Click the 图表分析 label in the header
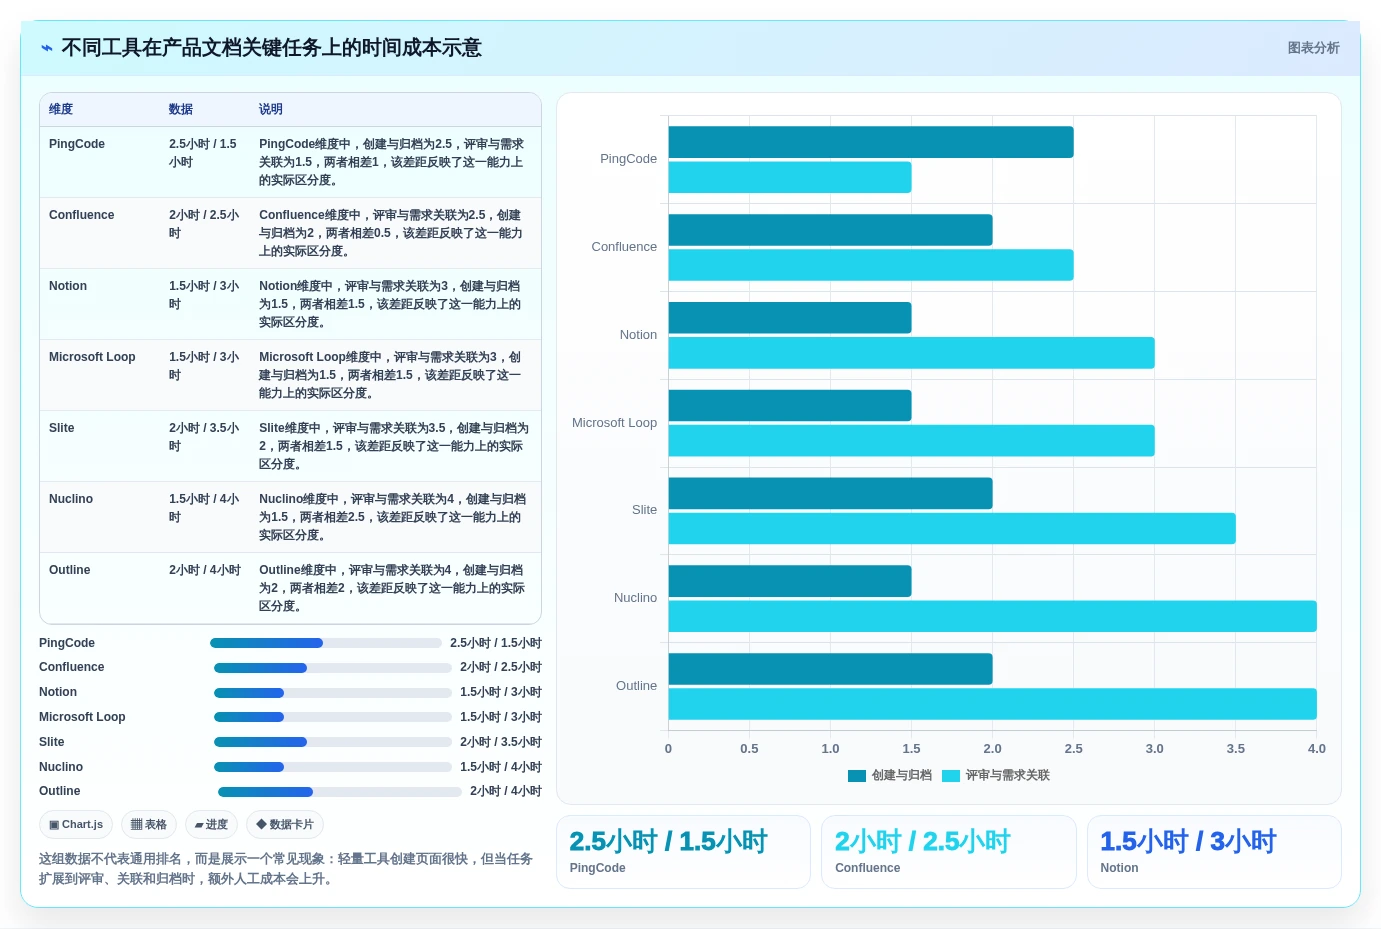 pos(1313,48)
